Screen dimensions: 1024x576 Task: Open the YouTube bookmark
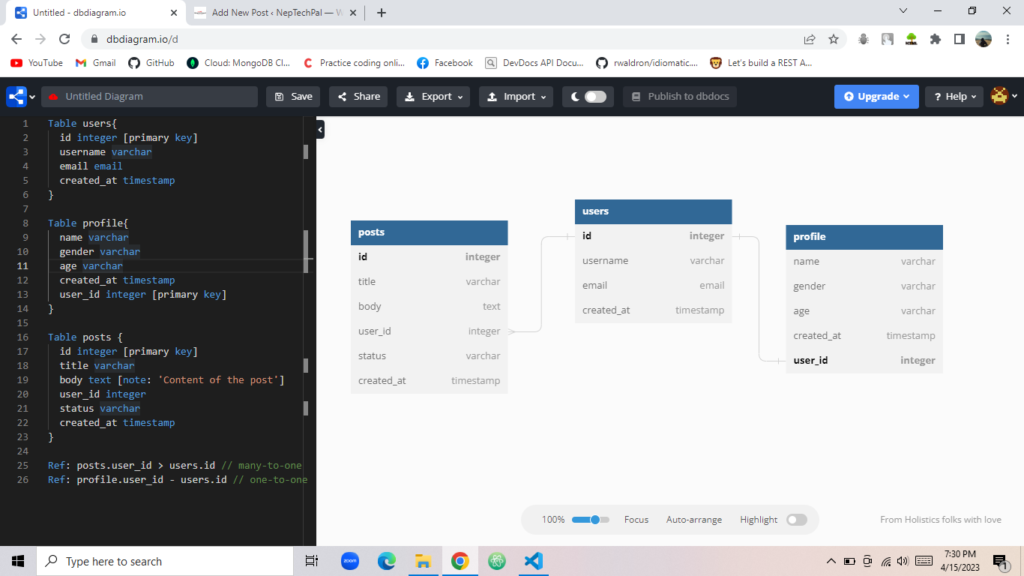(x=37, y=63)
